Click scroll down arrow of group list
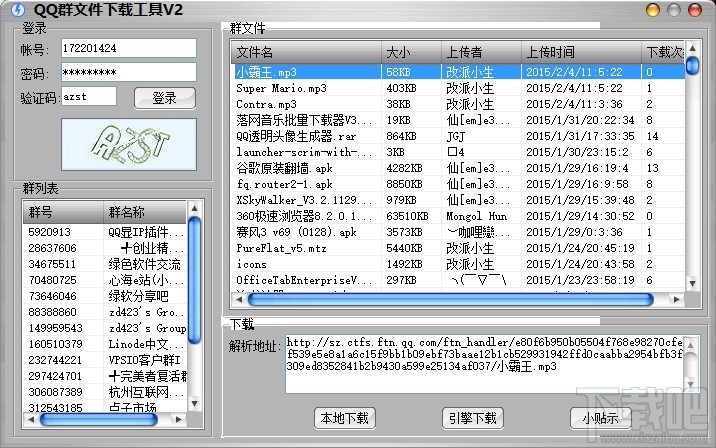The height and width of the screenshot is (448, 716). [195, 404]
